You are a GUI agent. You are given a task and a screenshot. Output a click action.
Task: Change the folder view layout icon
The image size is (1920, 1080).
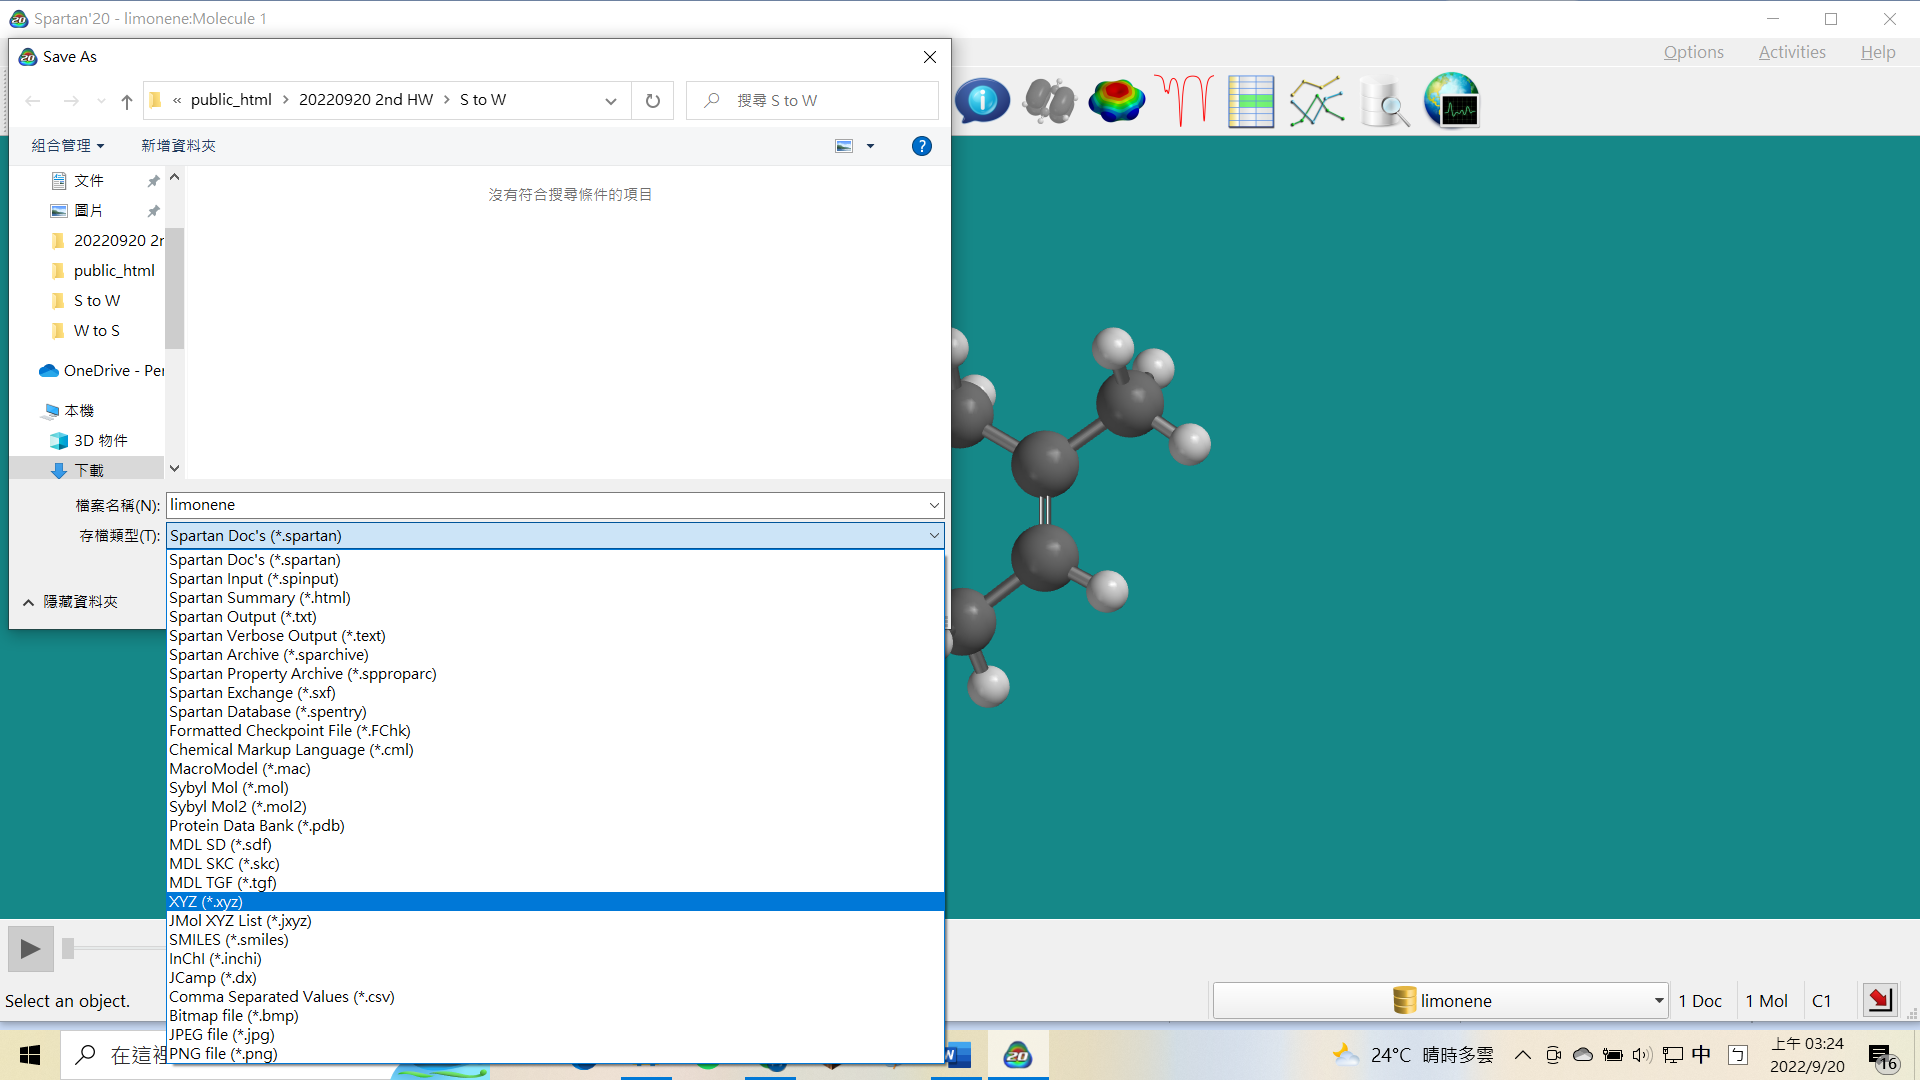[845, 146]
